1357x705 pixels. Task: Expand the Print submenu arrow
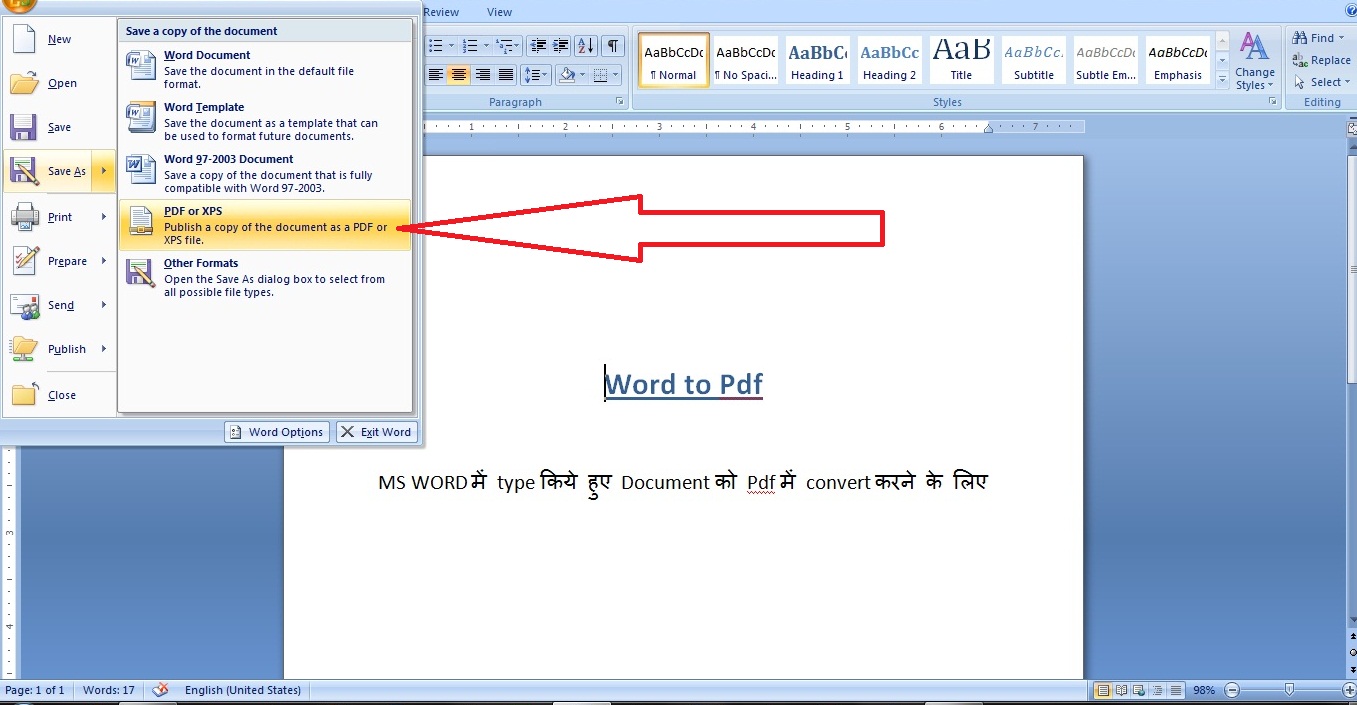coord(104,217)
